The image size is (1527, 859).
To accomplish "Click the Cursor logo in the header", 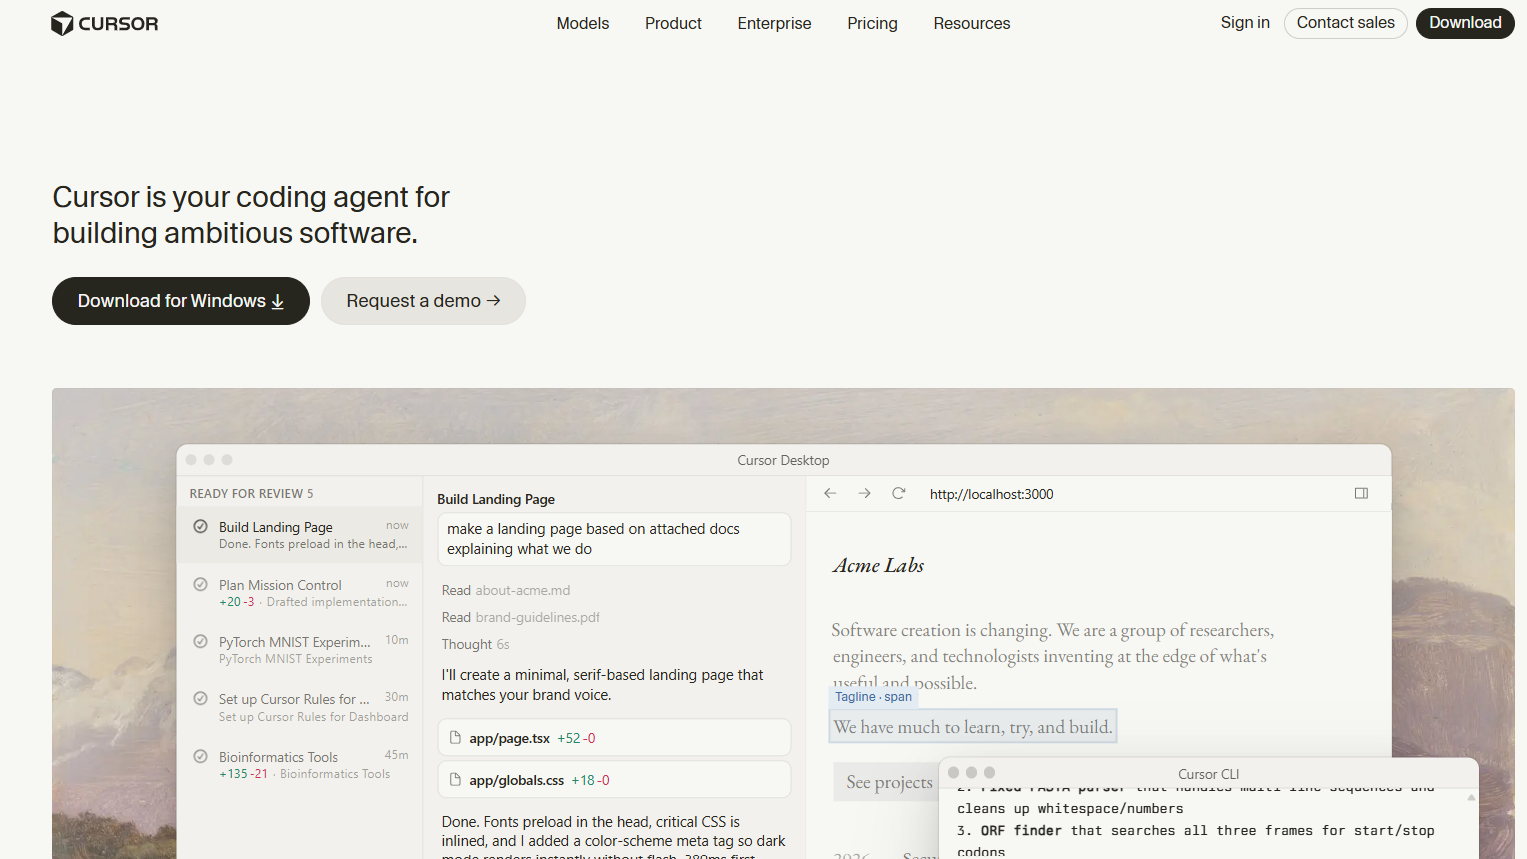I will click(104, 23).
